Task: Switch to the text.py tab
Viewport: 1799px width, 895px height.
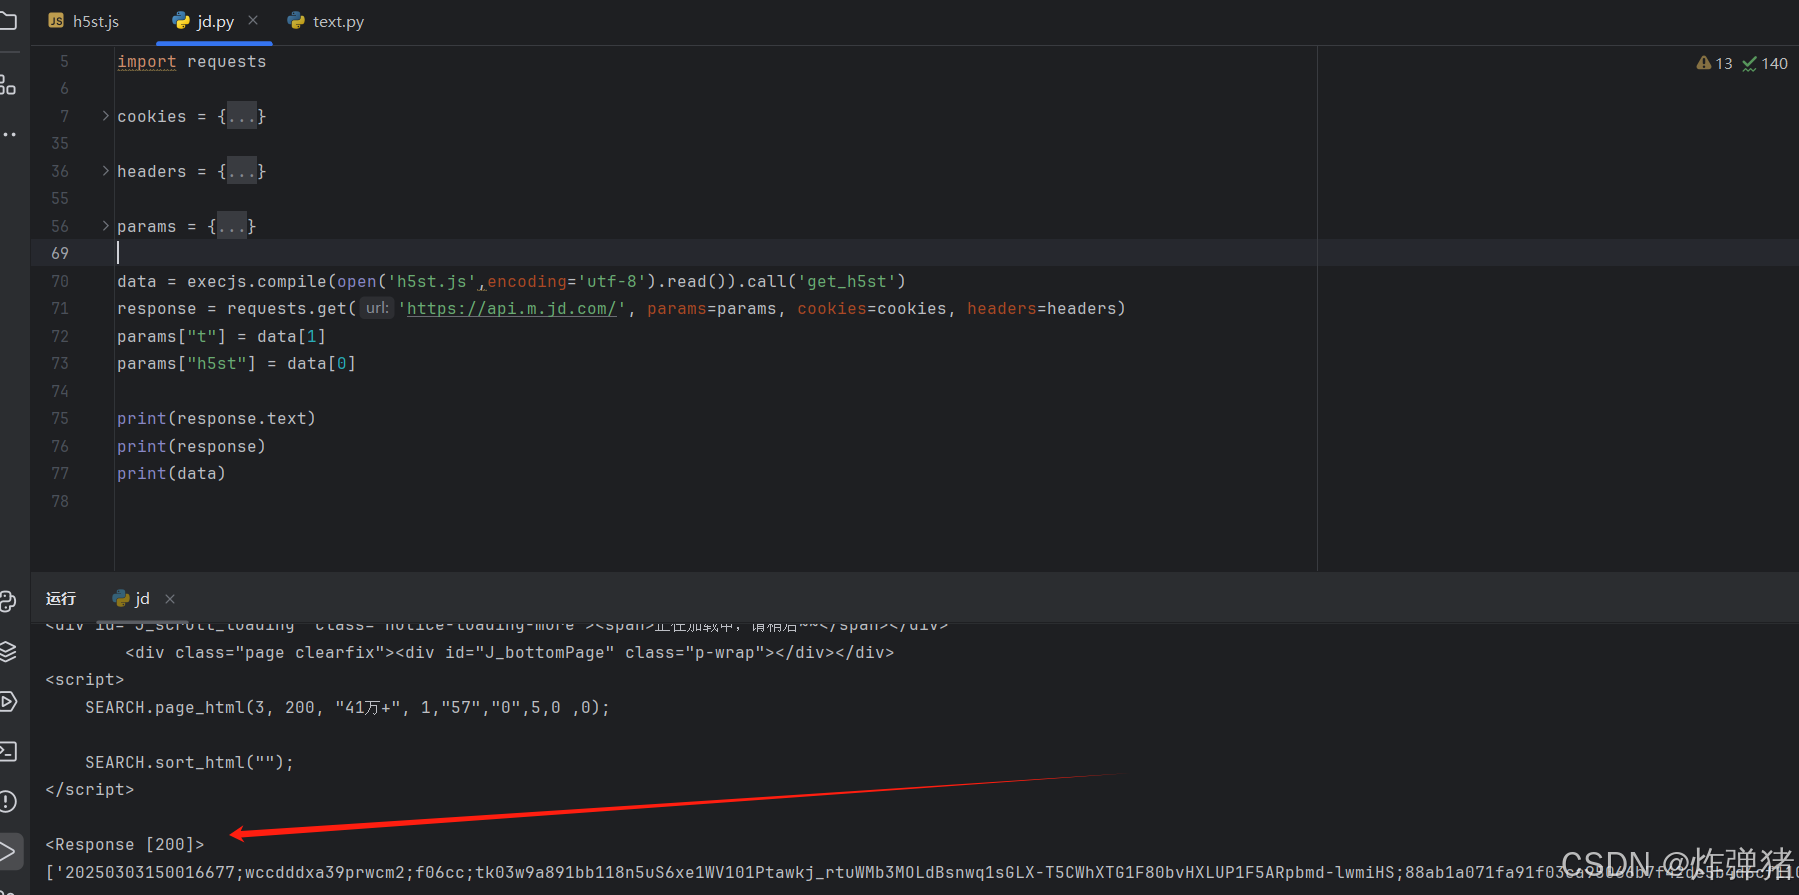Action: coord(327,21)
